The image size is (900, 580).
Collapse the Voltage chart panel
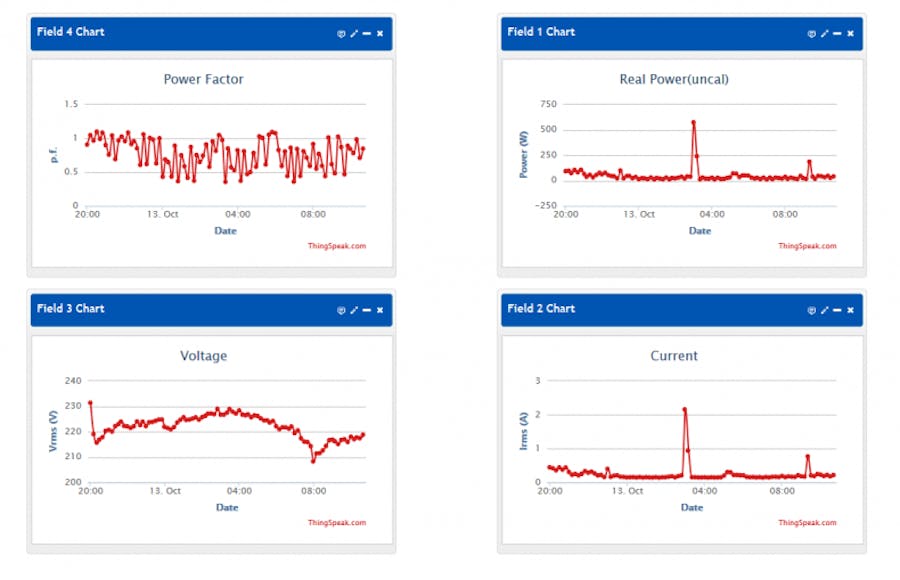pos(366,310)
